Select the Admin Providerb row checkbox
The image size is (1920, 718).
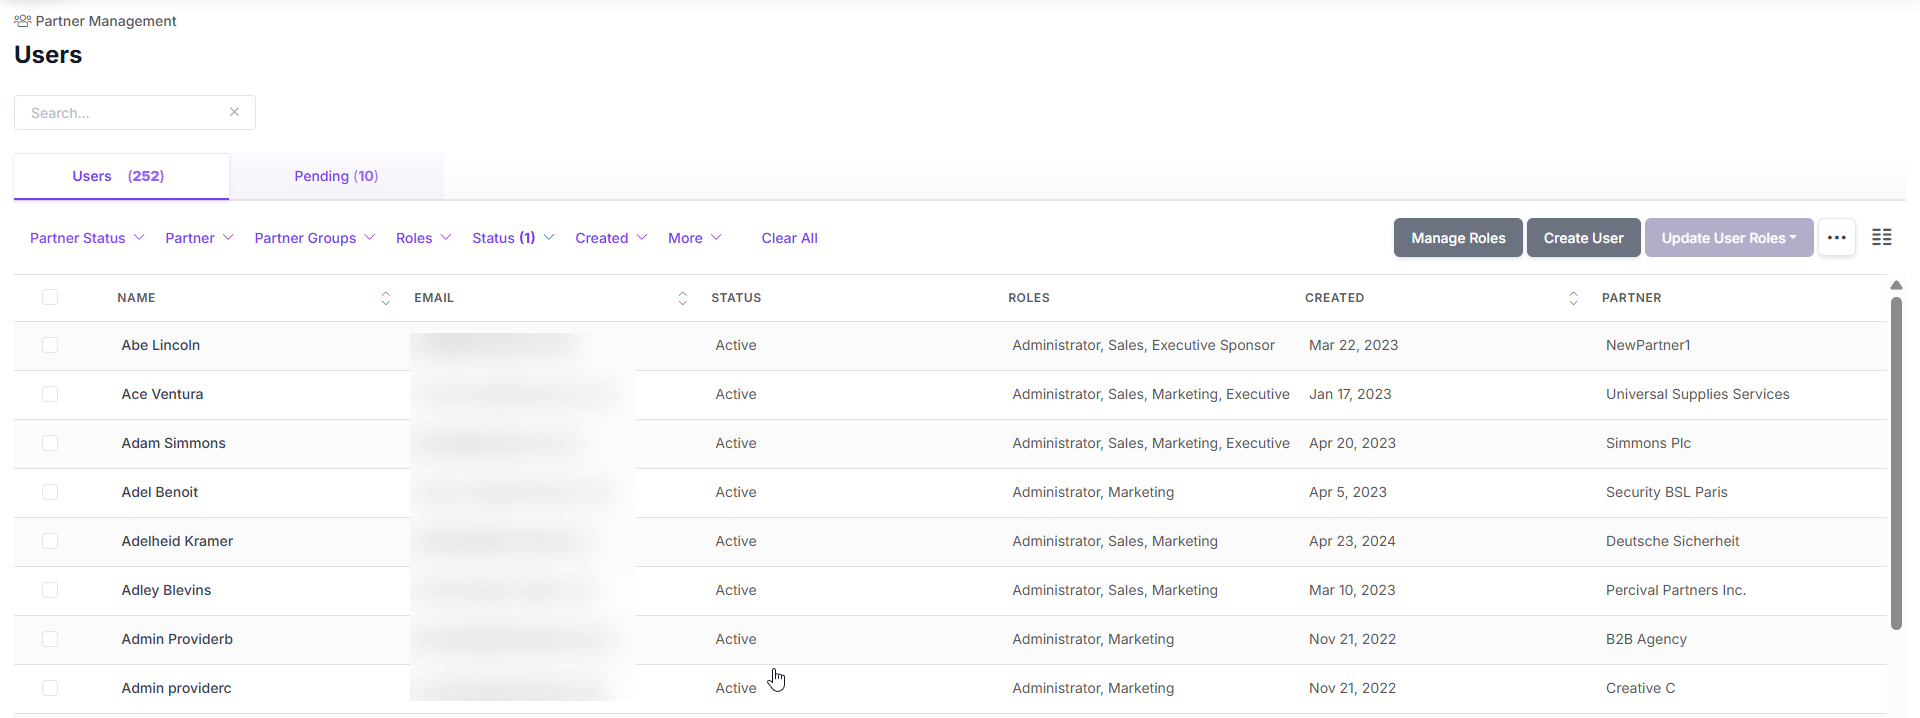(50, 639)
